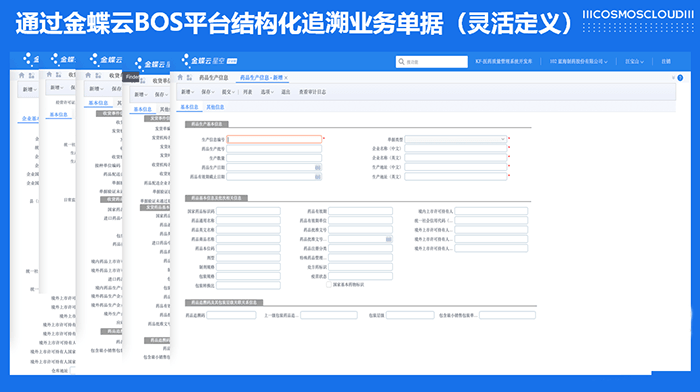700x392 pixels.
Task: Focus the 药品本位码 field
Action: pos(248,248)
